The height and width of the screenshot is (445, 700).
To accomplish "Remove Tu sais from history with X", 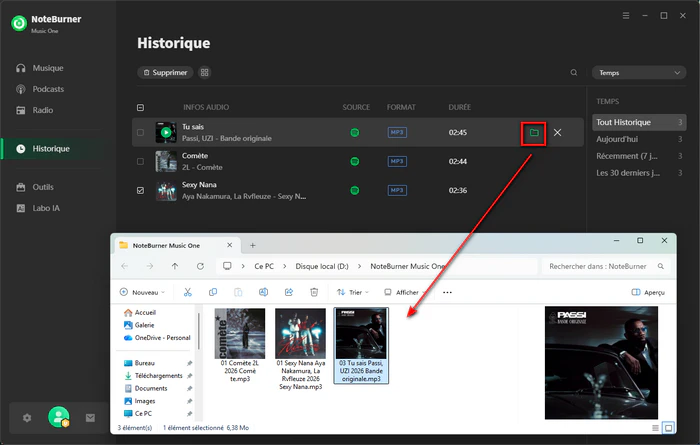I will point(558,133).
